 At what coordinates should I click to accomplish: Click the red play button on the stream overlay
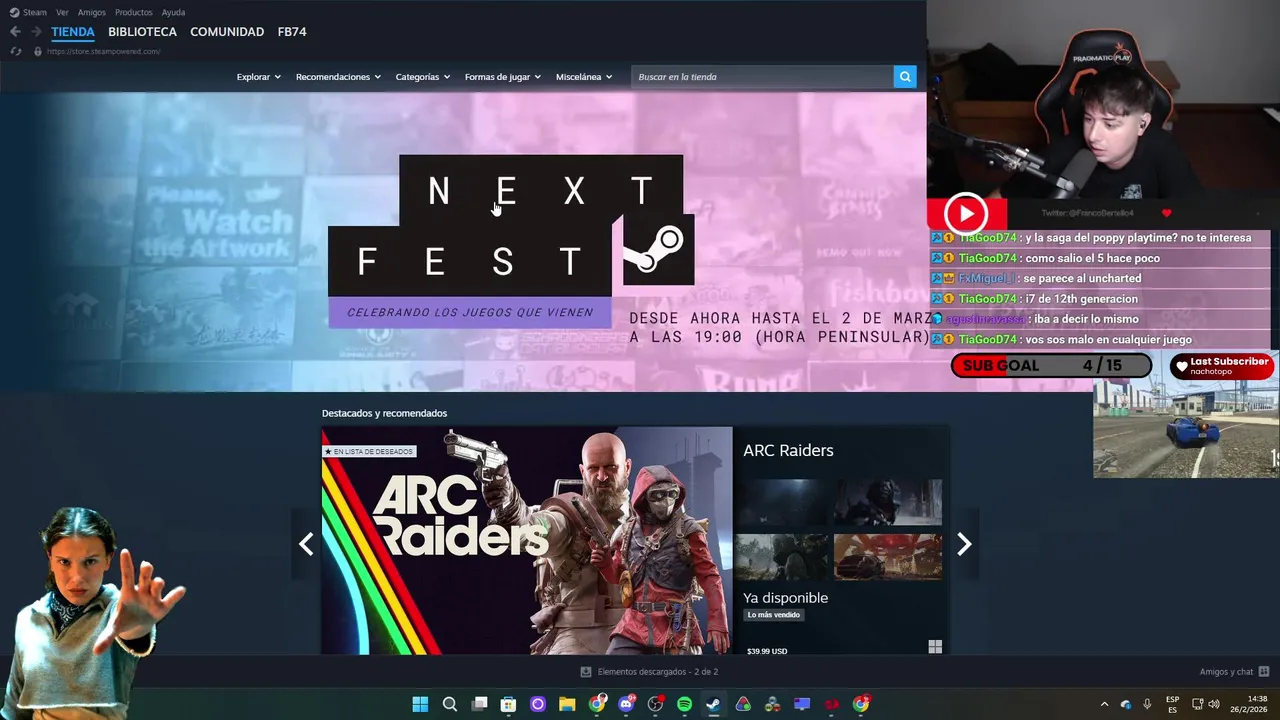(x=966, y=214)
